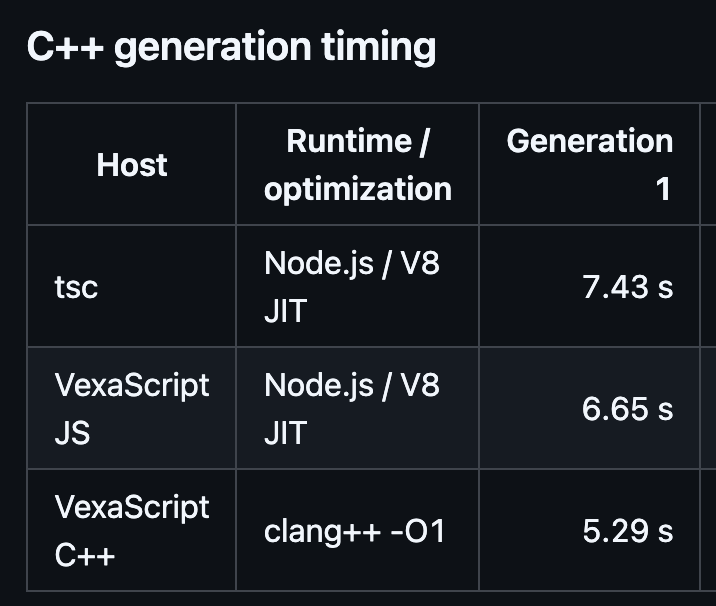Click 'C++' text under VexaScript in last row
Screen dimensions: 716x606
click(85, 555)
